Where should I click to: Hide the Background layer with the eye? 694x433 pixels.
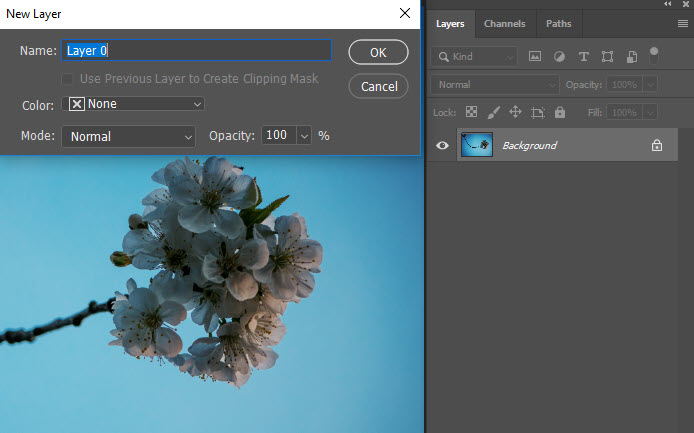442,145
